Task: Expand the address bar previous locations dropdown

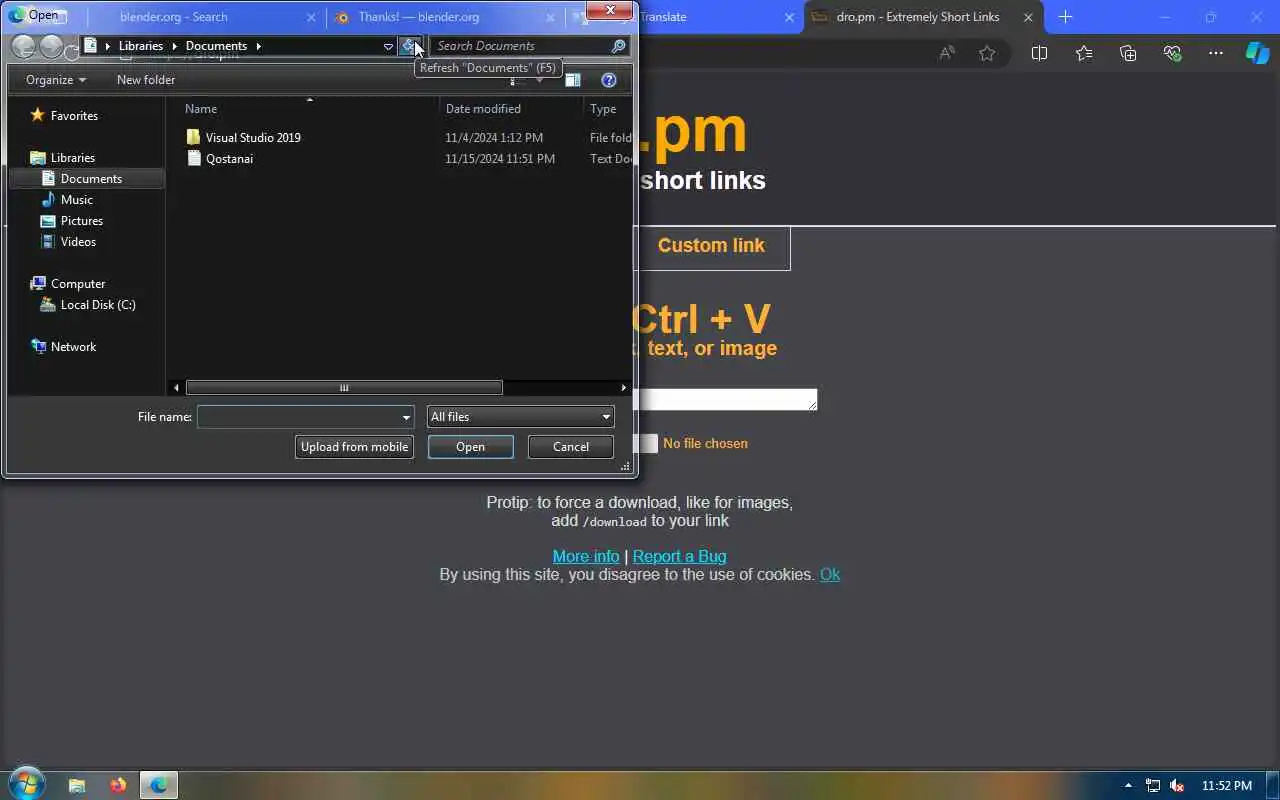Action: click(x=388, y=46)
